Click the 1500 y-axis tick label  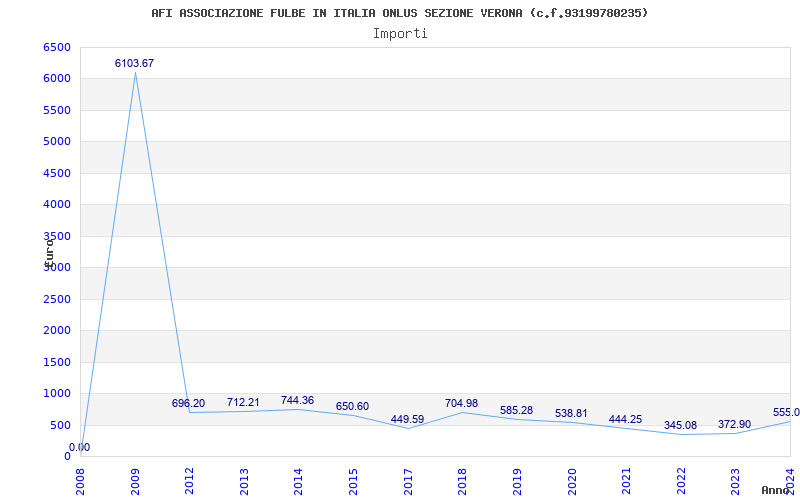[57, 362]
